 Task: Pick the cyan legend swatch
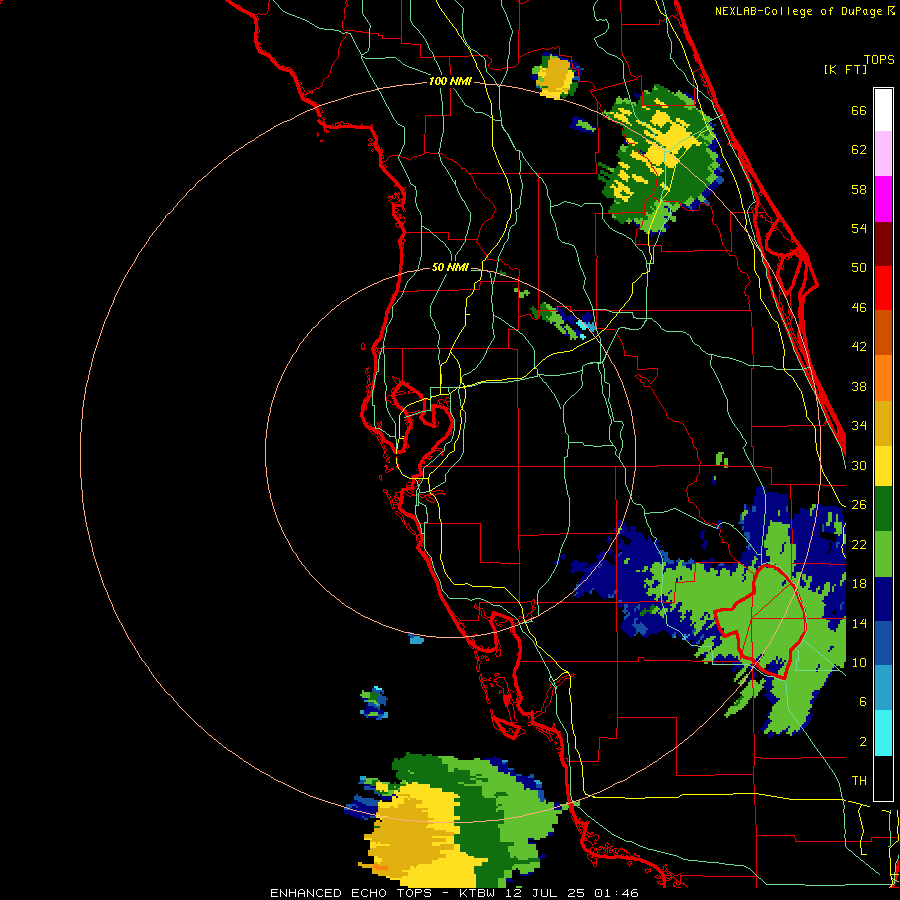pos(883,733)
